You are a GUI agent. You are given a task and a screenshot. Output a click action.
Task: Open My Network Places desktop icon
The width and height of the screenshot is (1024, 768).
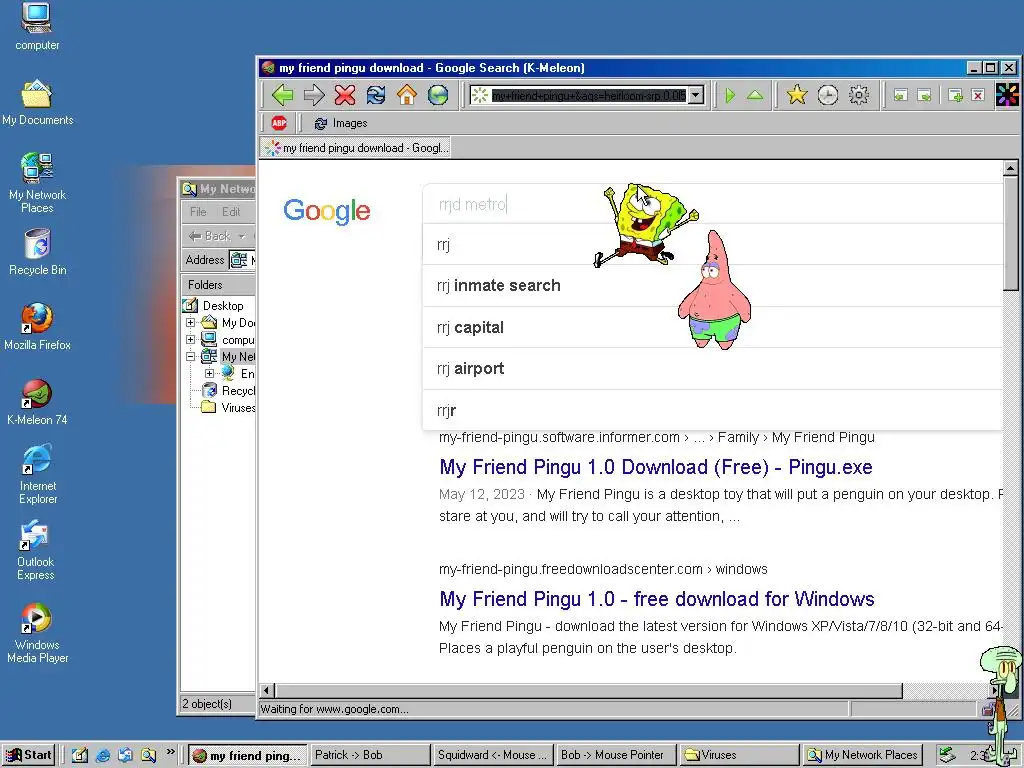pyautogui.click(x=37, y=183)
